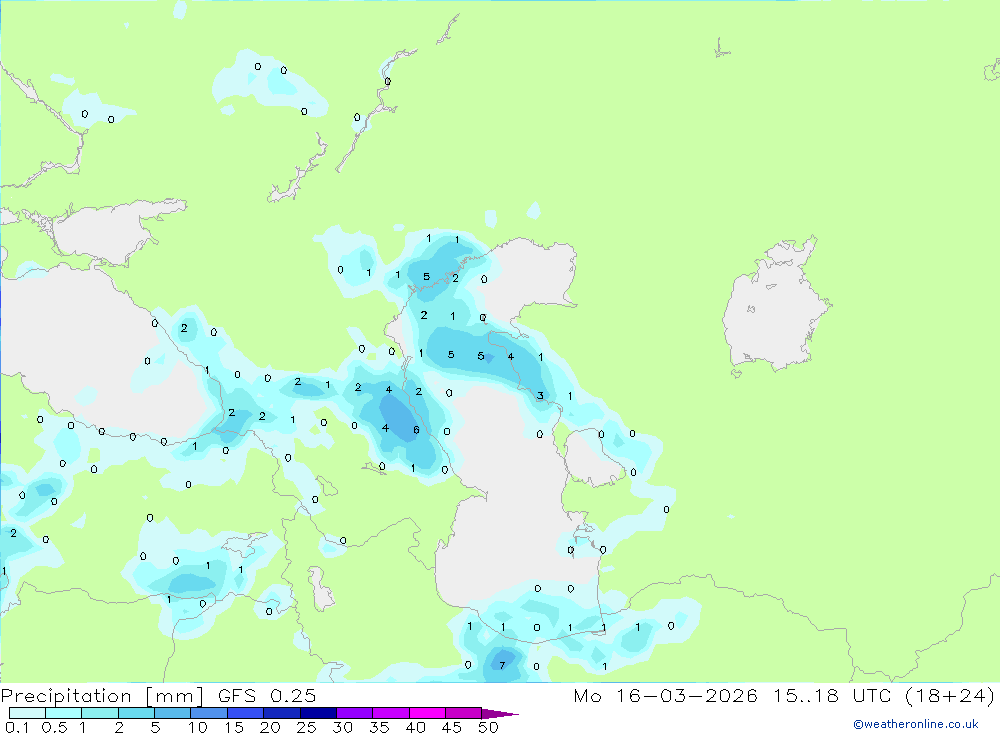
Task: Click the '35' legend scale label
Action: point(379,727)
